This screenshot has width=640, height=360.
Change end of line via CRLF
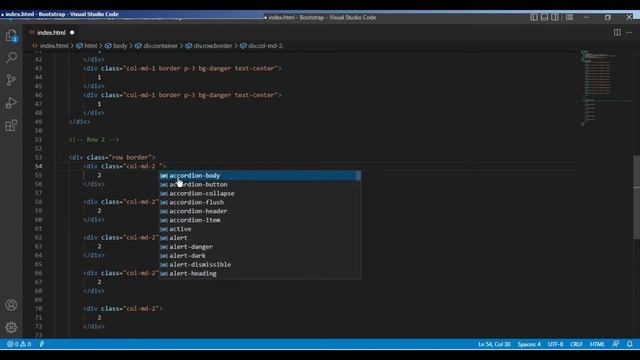click(x=576, y=344)
